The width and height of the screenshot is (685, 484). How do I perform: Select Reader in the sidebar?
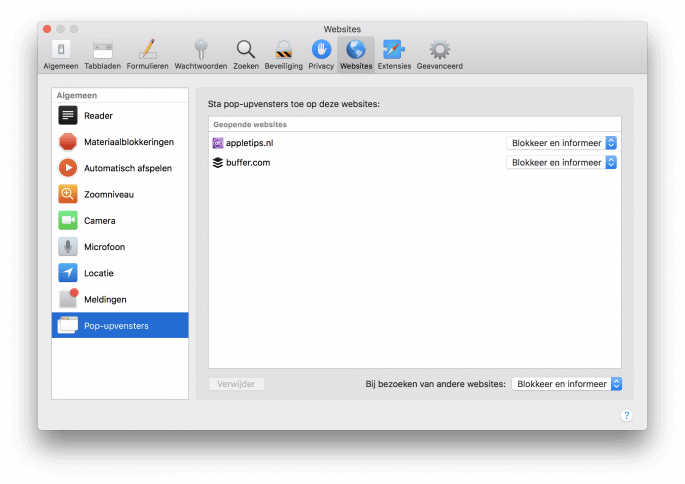[120, 116]
